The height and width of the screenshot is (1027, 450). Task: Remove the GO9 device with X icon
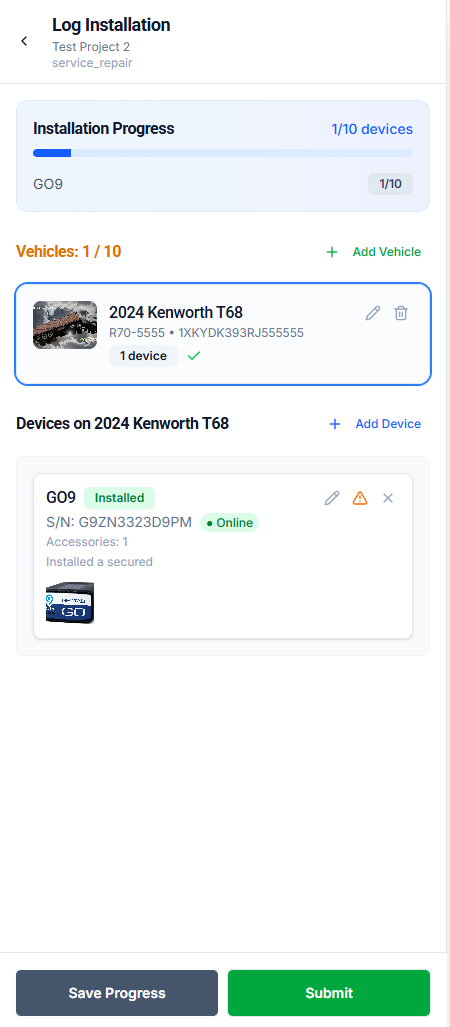point(388,498)
